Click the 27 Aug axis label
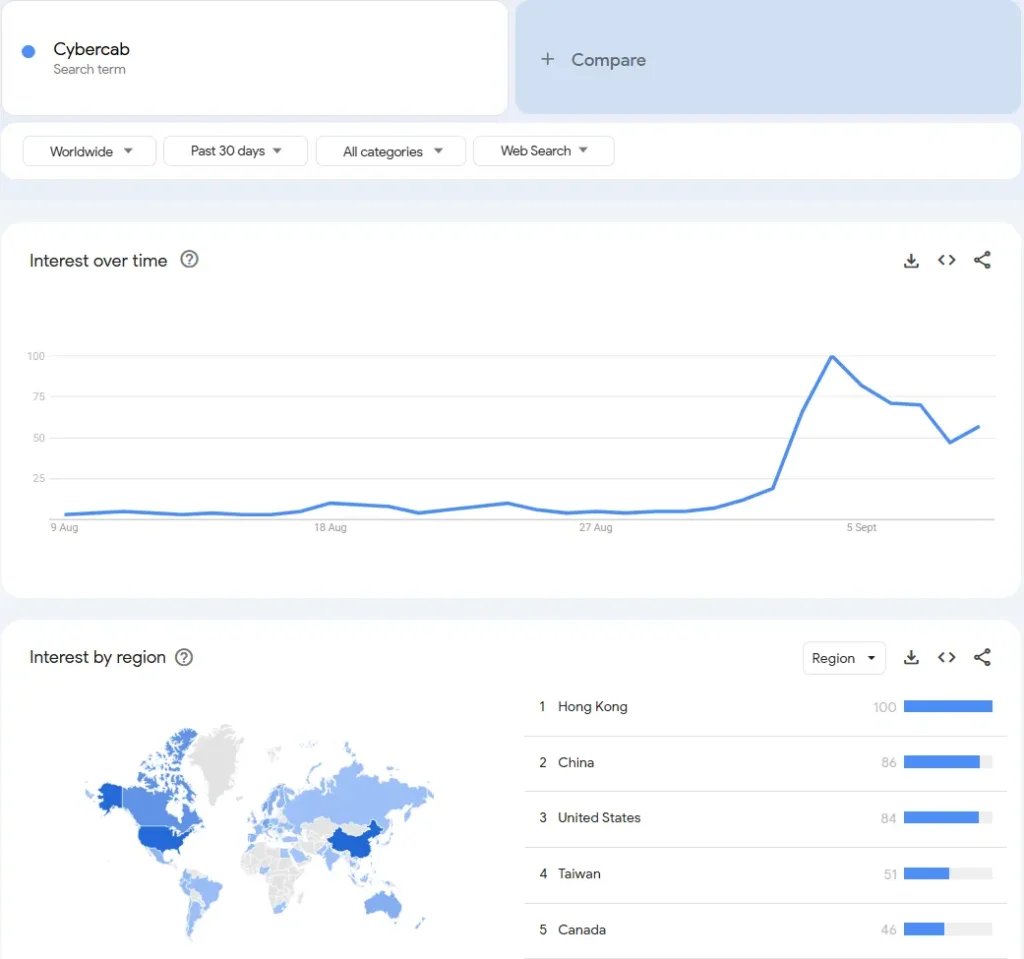The width and height of the screenshot is (1024, 959). [x=596, y=527]
